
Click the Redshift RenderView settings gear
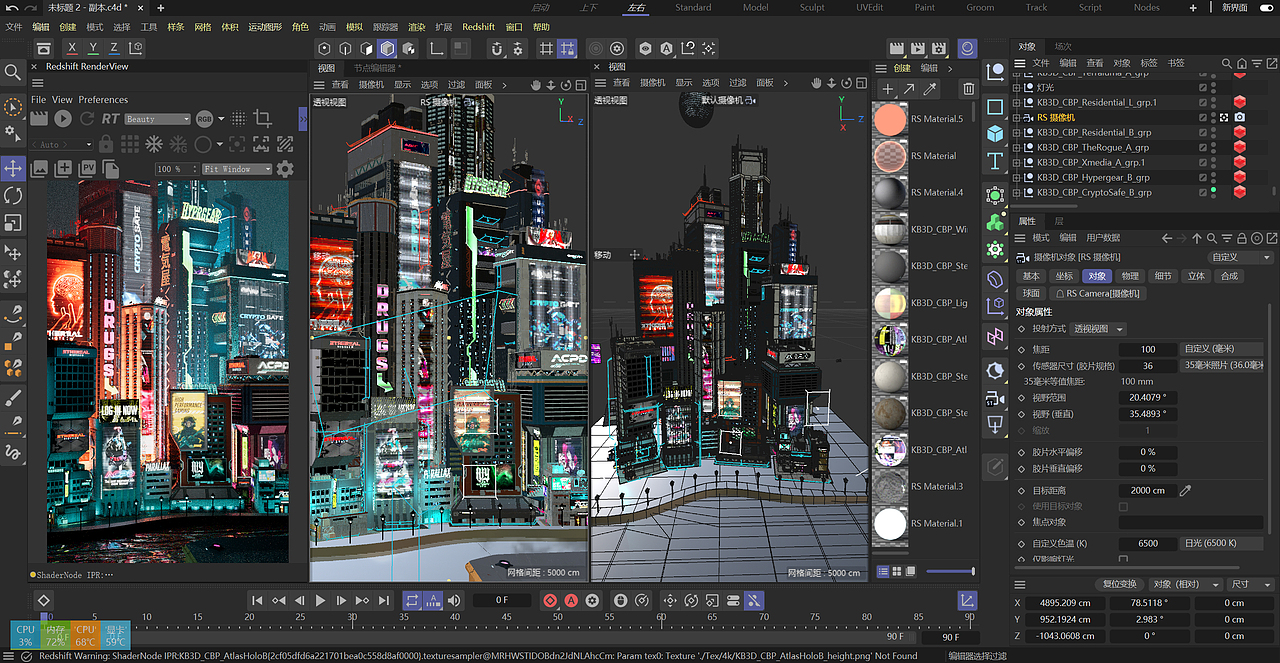284,169
